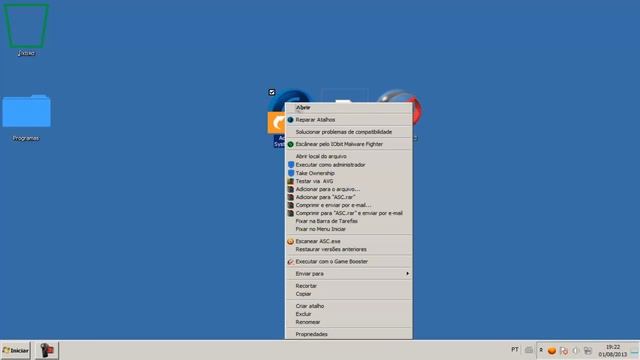Expand the Enviar para submenu arrow
Image resolution: width=640 pixels, height=360 pixels.
[x=407, y=273]
